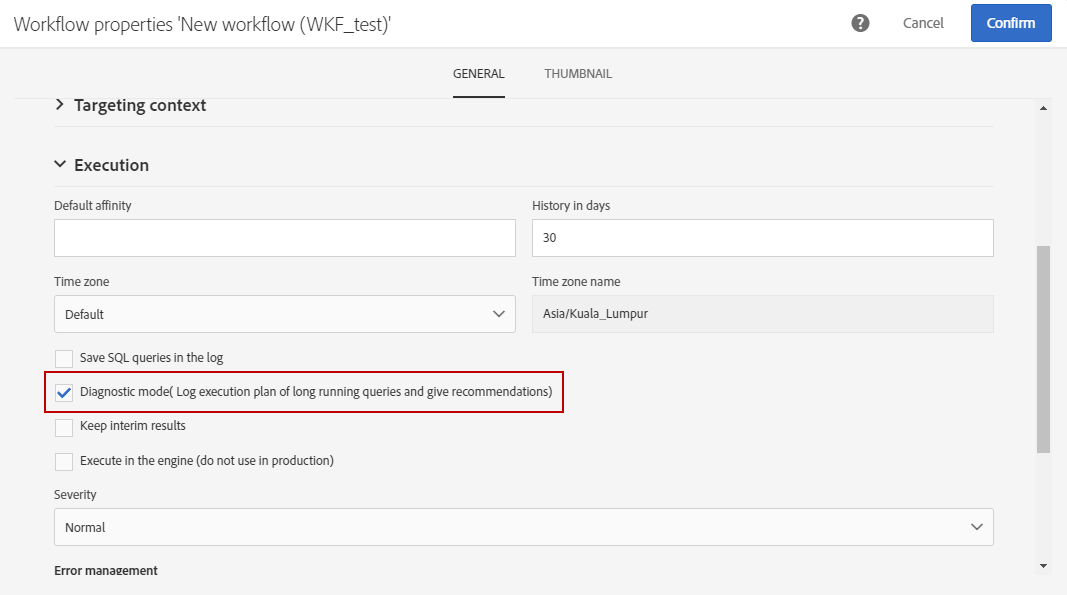Click the scrollbar down arrow
This screenshot has width=1067, height=595.
(x=1043, y=566)
